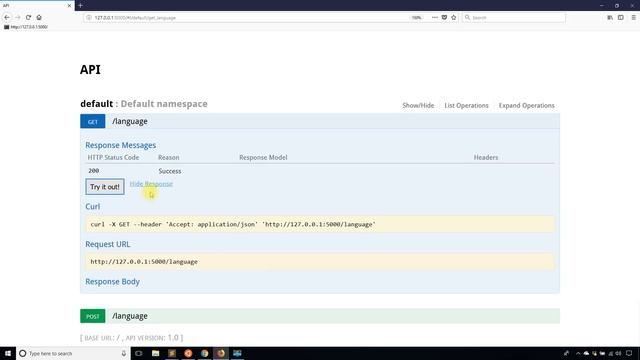Open Task View from the taskbar
Viewport: 640px width, 360px height.
click(139, 353)
